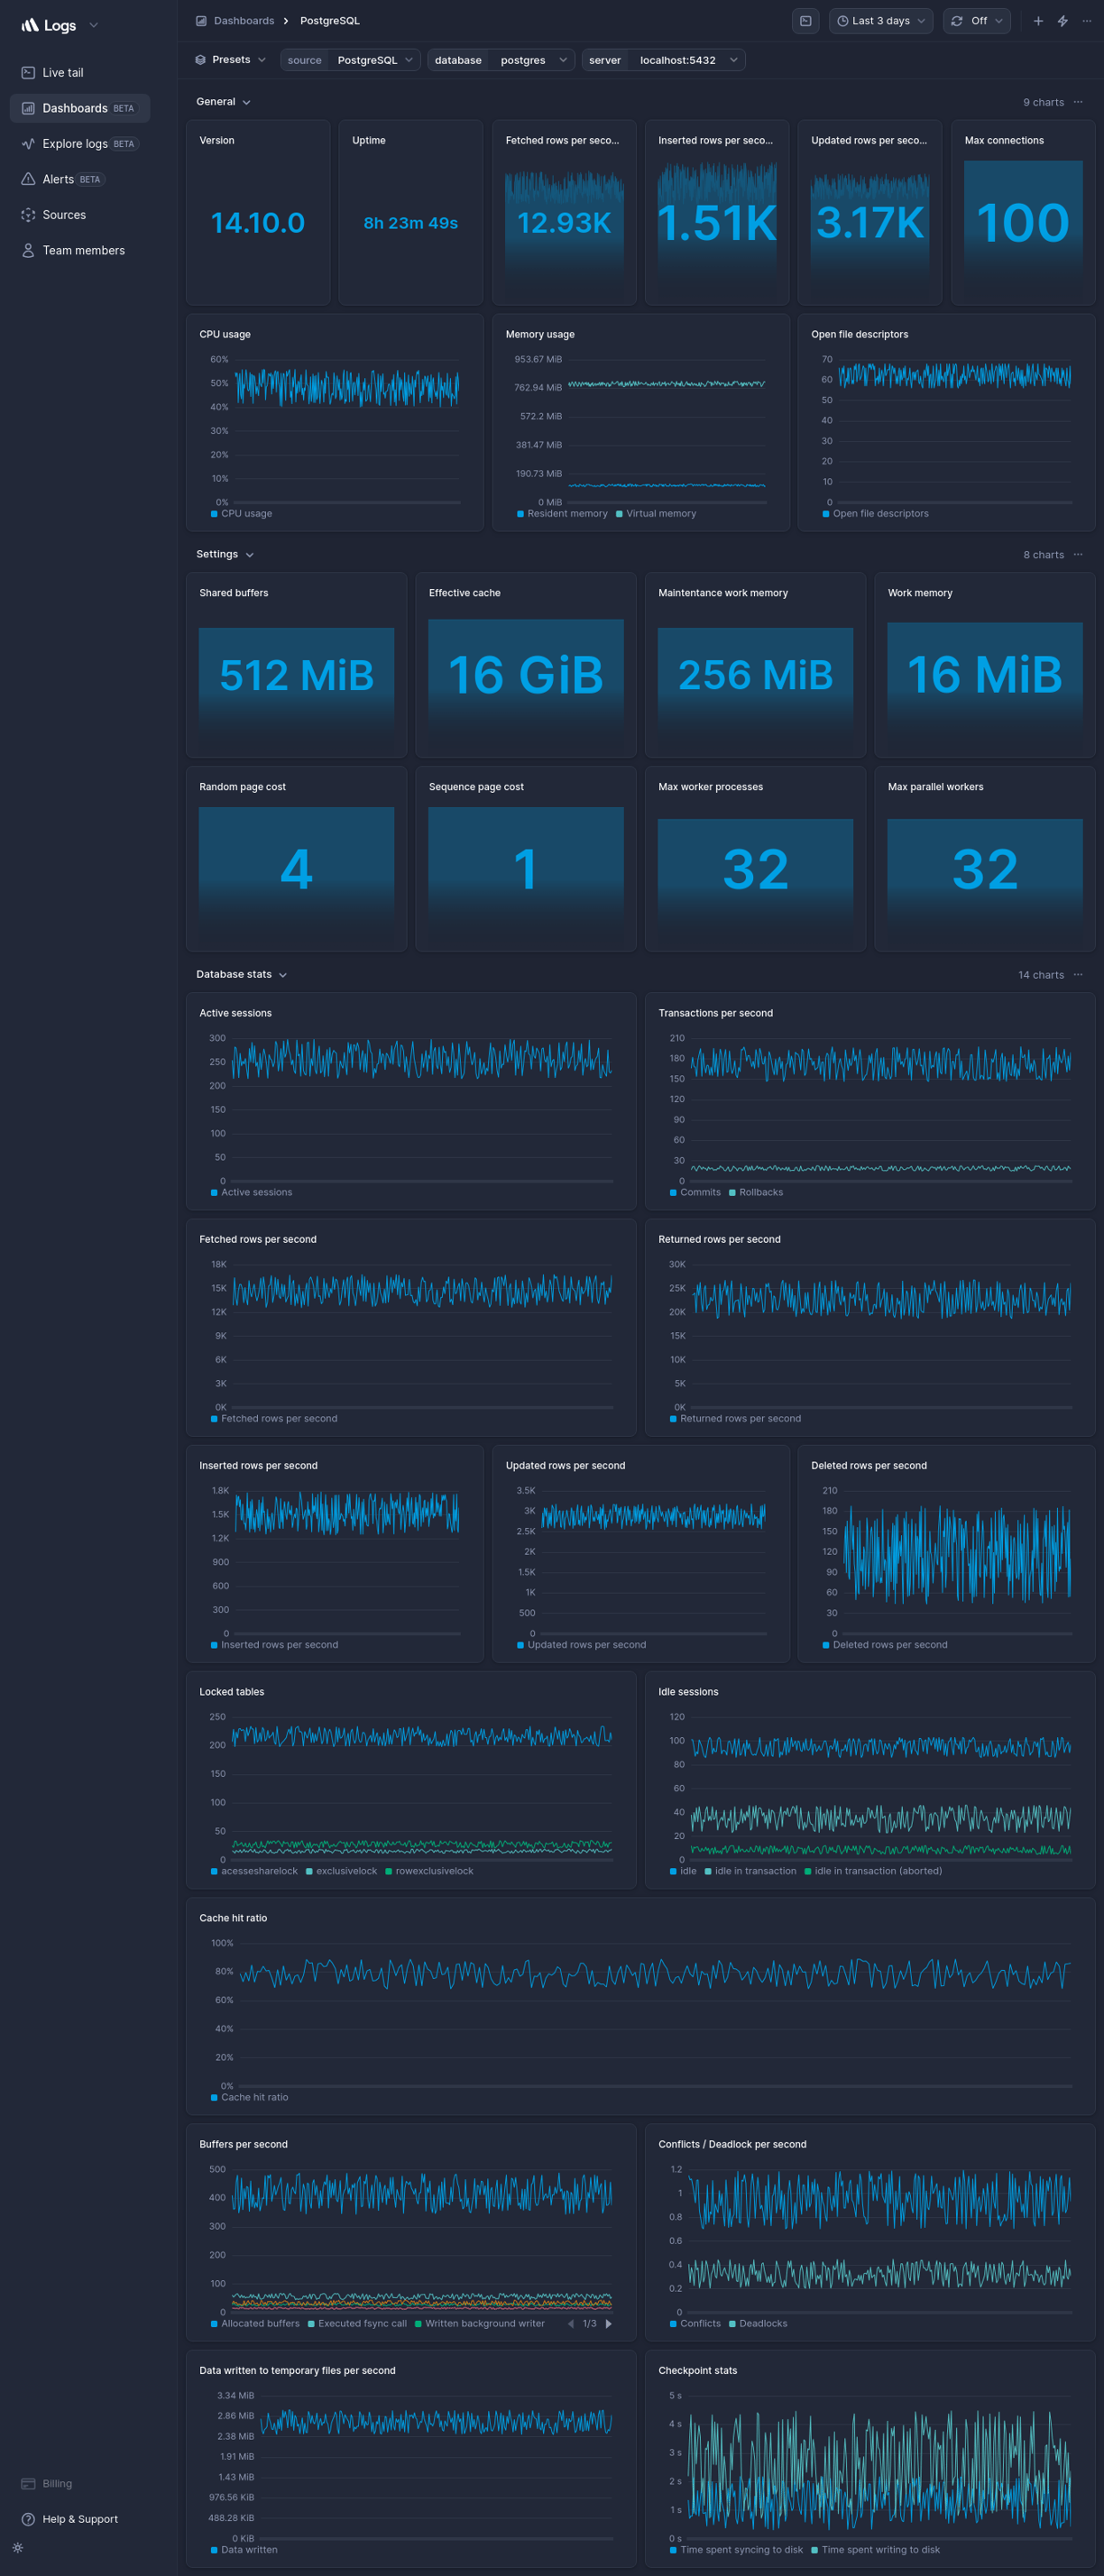The image size is (1104, 2576).
Task: Go to next legend page in Buffers chart
Action: pos(608,2323)
